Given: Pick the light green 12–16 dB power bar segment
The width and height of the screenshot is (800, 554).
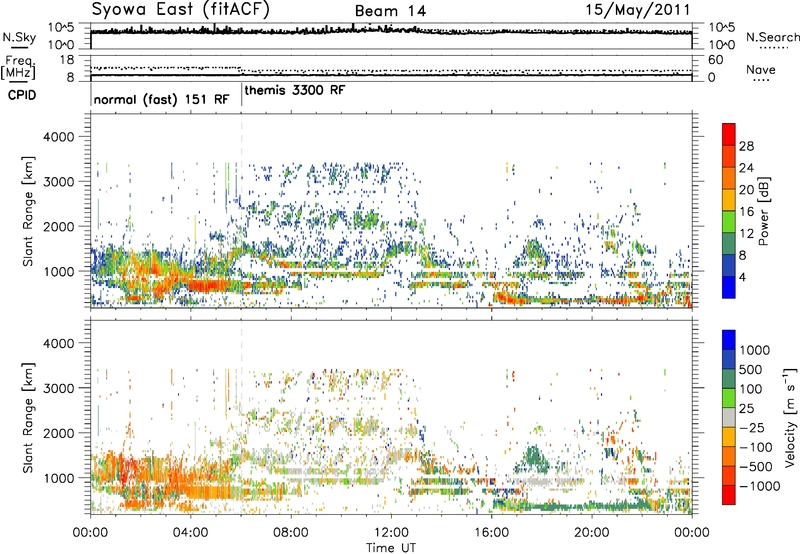Looking at the screenshot, I should pyautogui.click(x=729, y=222).
